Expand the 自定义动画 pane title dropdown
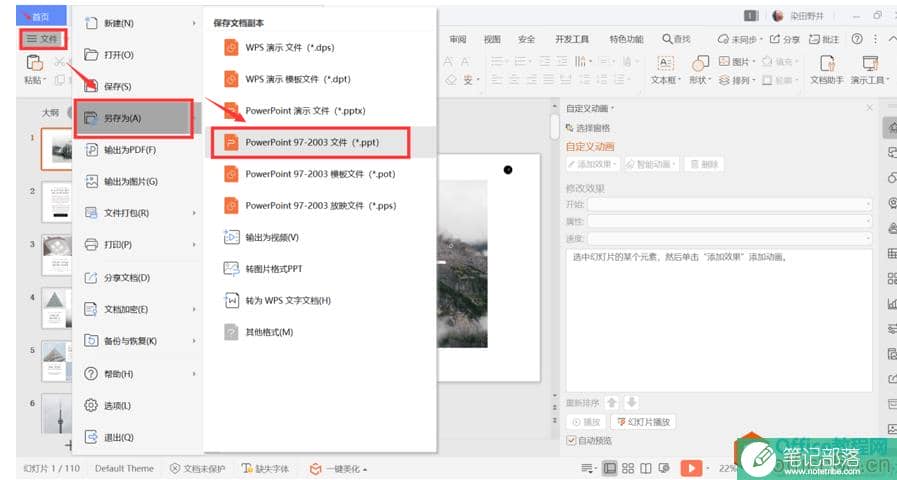This screenshot has height=480, width=897. click(613, 108)
